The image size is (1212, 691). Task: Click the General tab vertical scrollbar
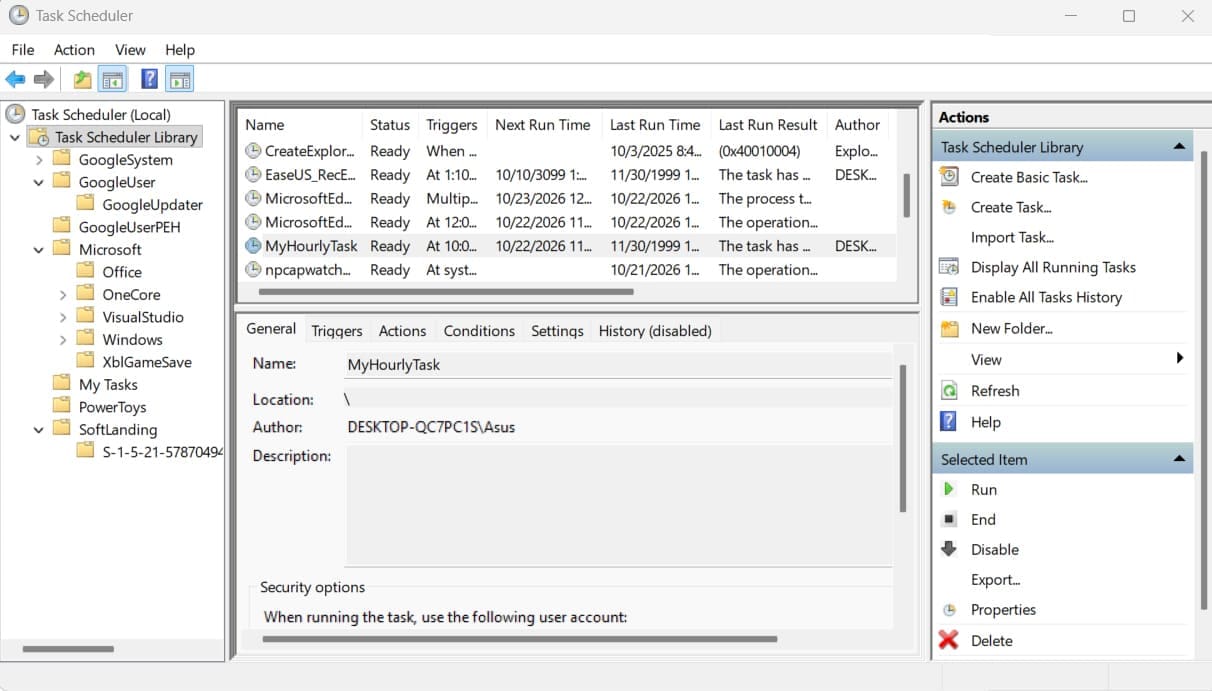pyautogui.click(x=903, y=439)
